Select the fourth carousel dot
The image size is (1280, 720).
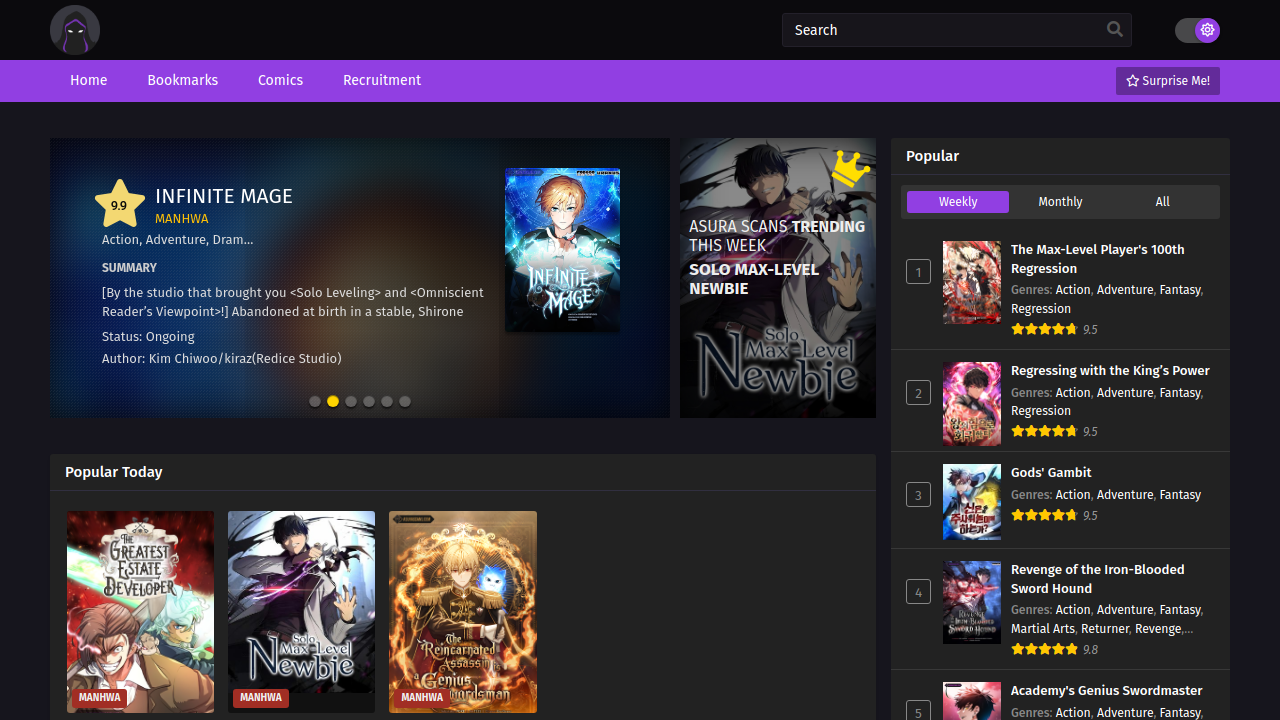pyautogui.click(x=369, y=401)
